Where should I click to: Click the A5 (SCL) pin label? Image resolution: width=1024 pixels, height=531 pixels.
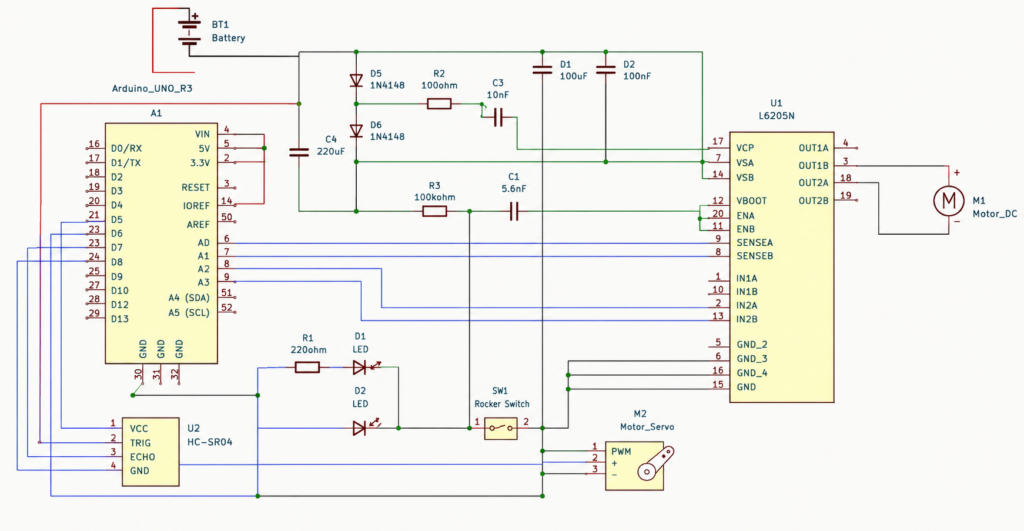[189, 313]
